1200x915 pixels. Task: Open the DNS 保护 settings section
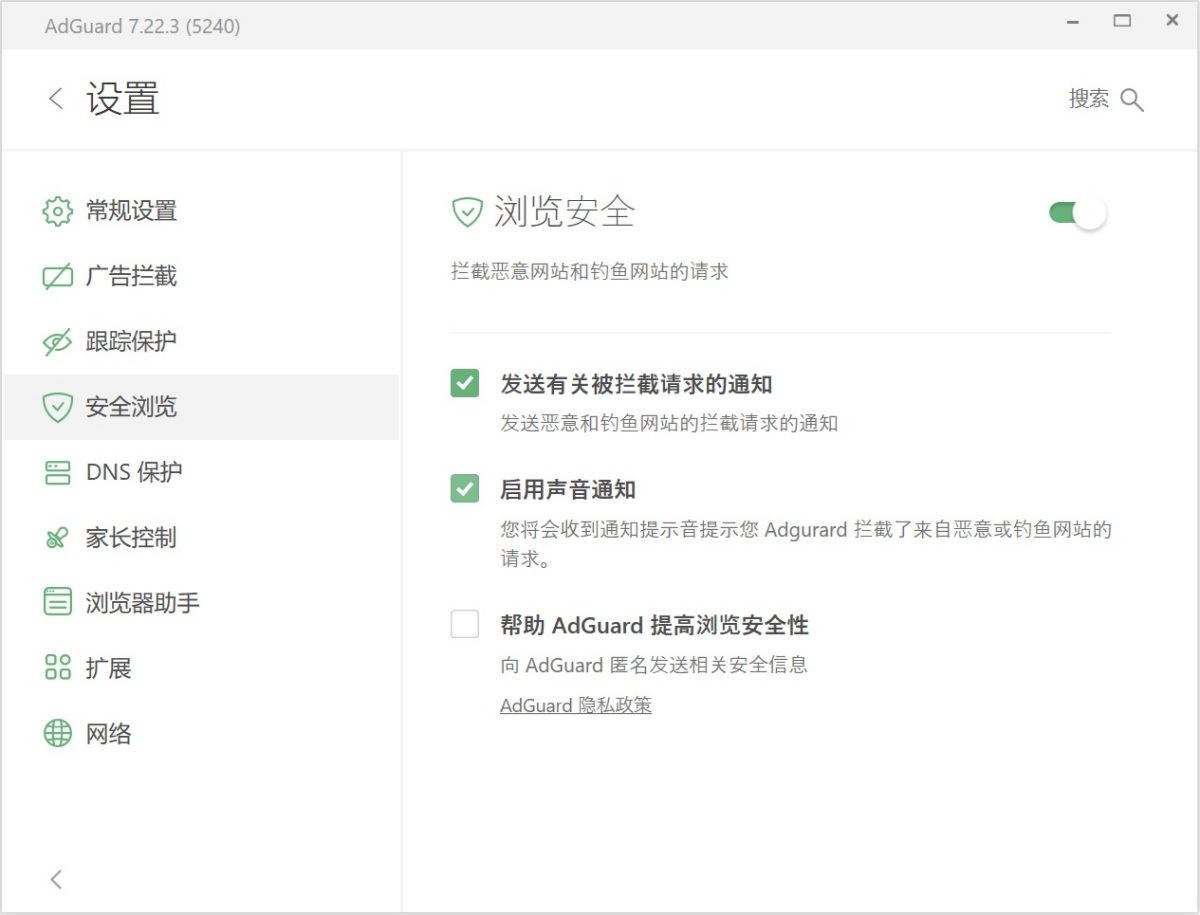coord(134,472)
